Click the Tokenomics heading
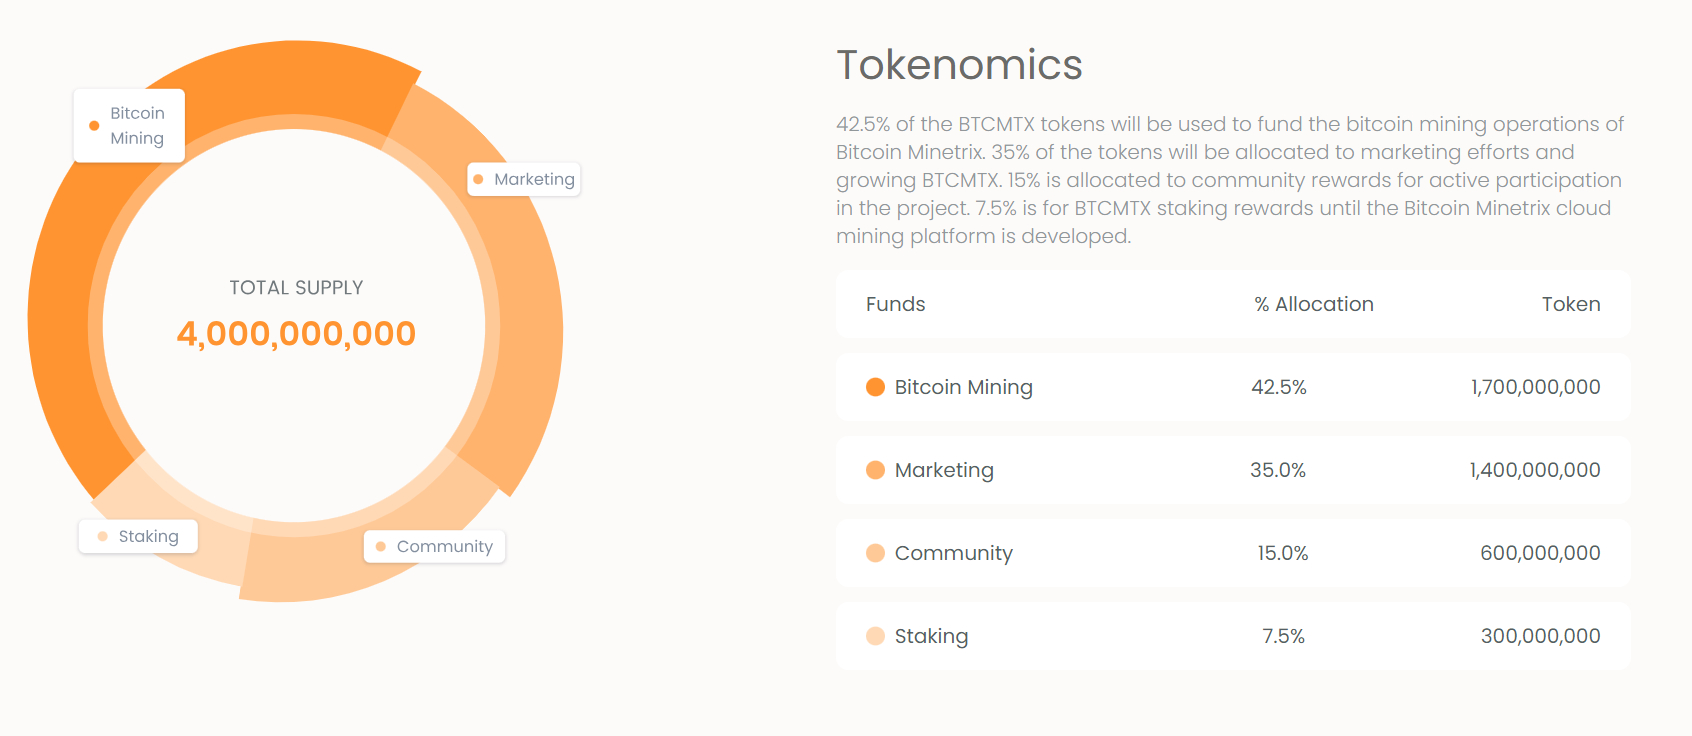Image resolution: width=1692 pixels, height=736 pixels. point(959,65)
